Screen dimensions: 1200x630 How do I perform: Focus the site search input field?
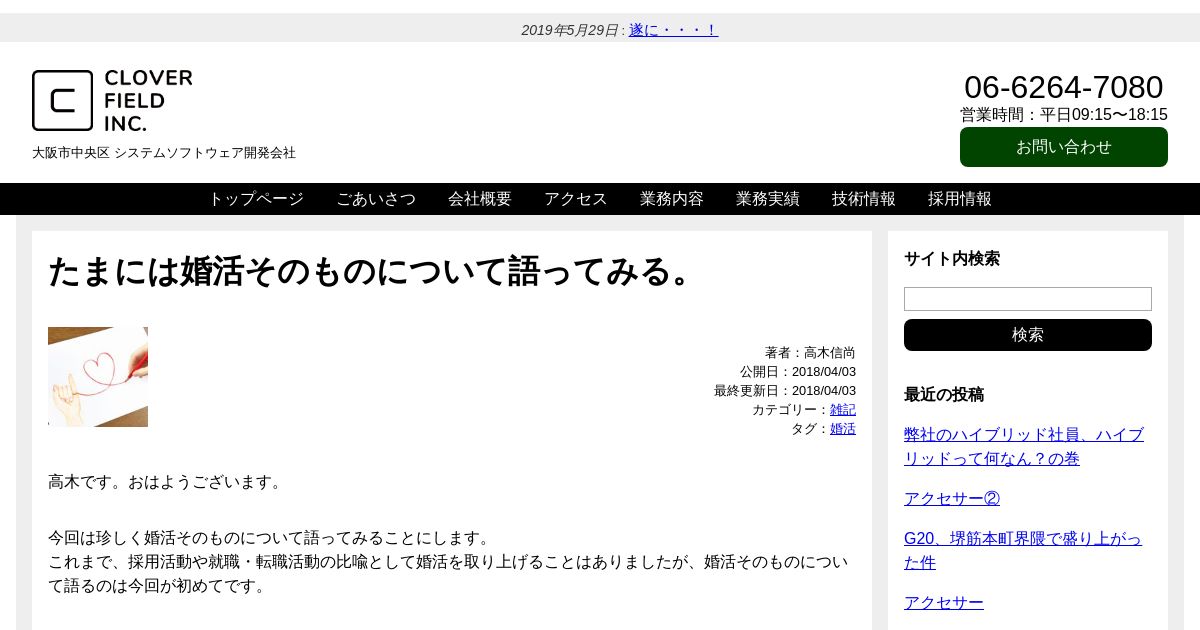point(1028,299)
